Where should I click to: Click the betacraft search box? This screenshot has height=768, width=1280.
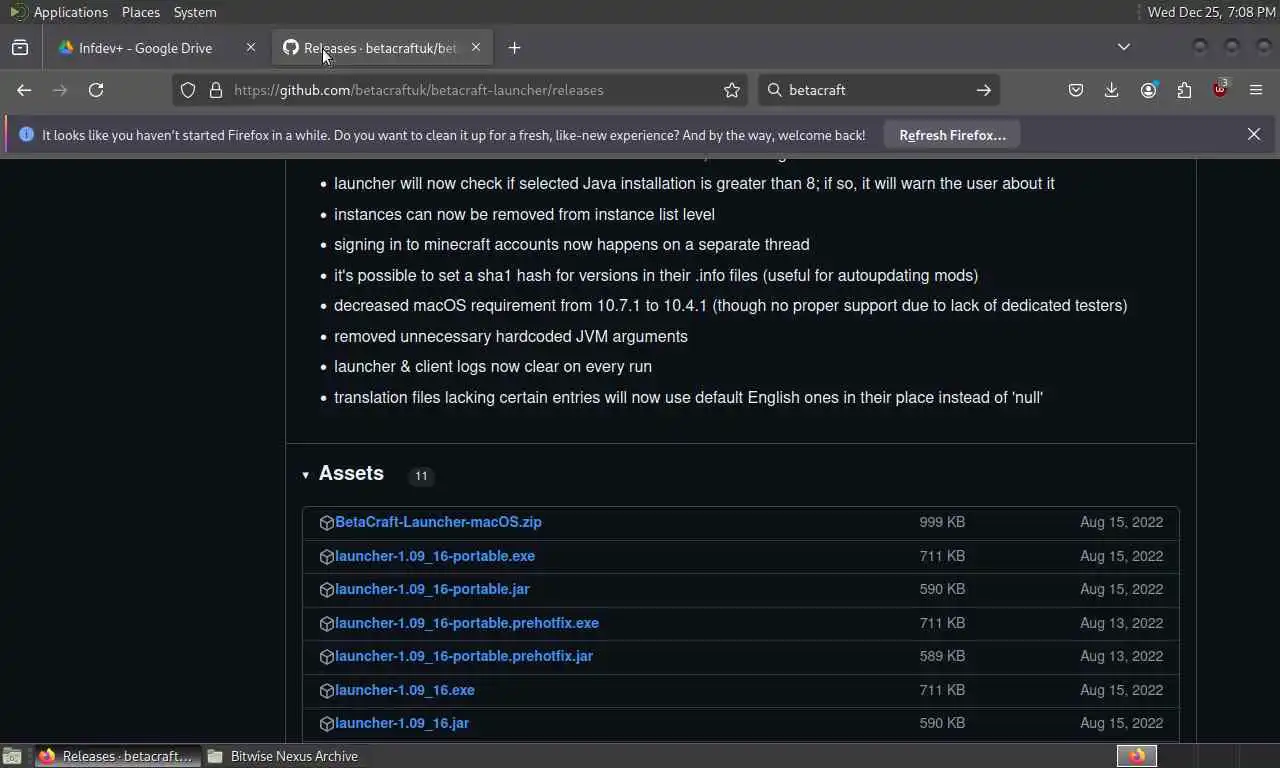tap(878, 90)
